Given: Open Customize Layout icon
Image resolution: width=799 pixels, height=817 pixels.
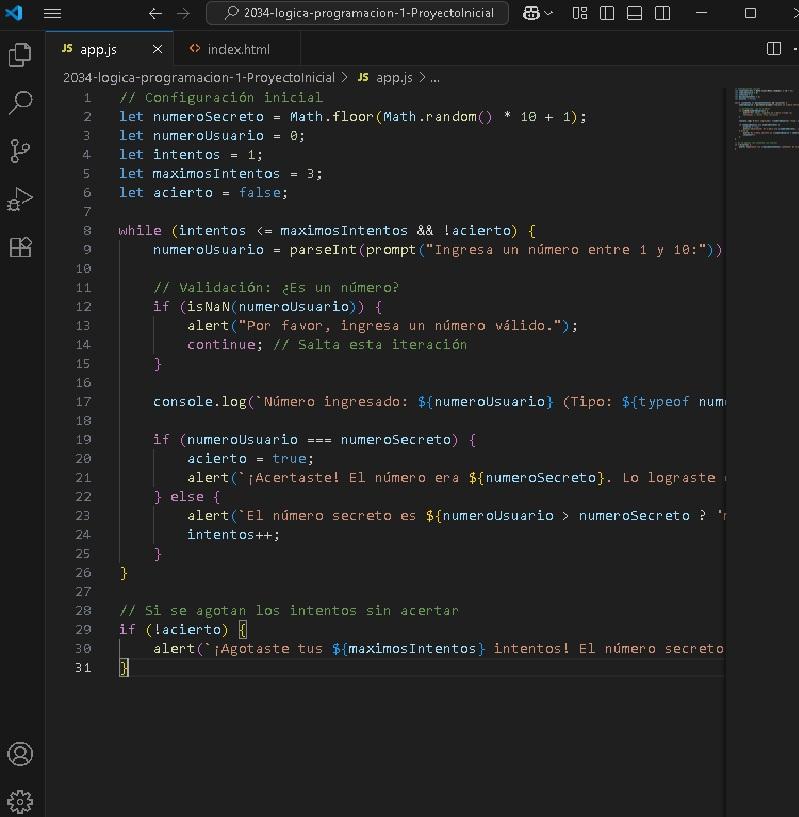Looking at the screenshot, I should [x=580, y=13].
